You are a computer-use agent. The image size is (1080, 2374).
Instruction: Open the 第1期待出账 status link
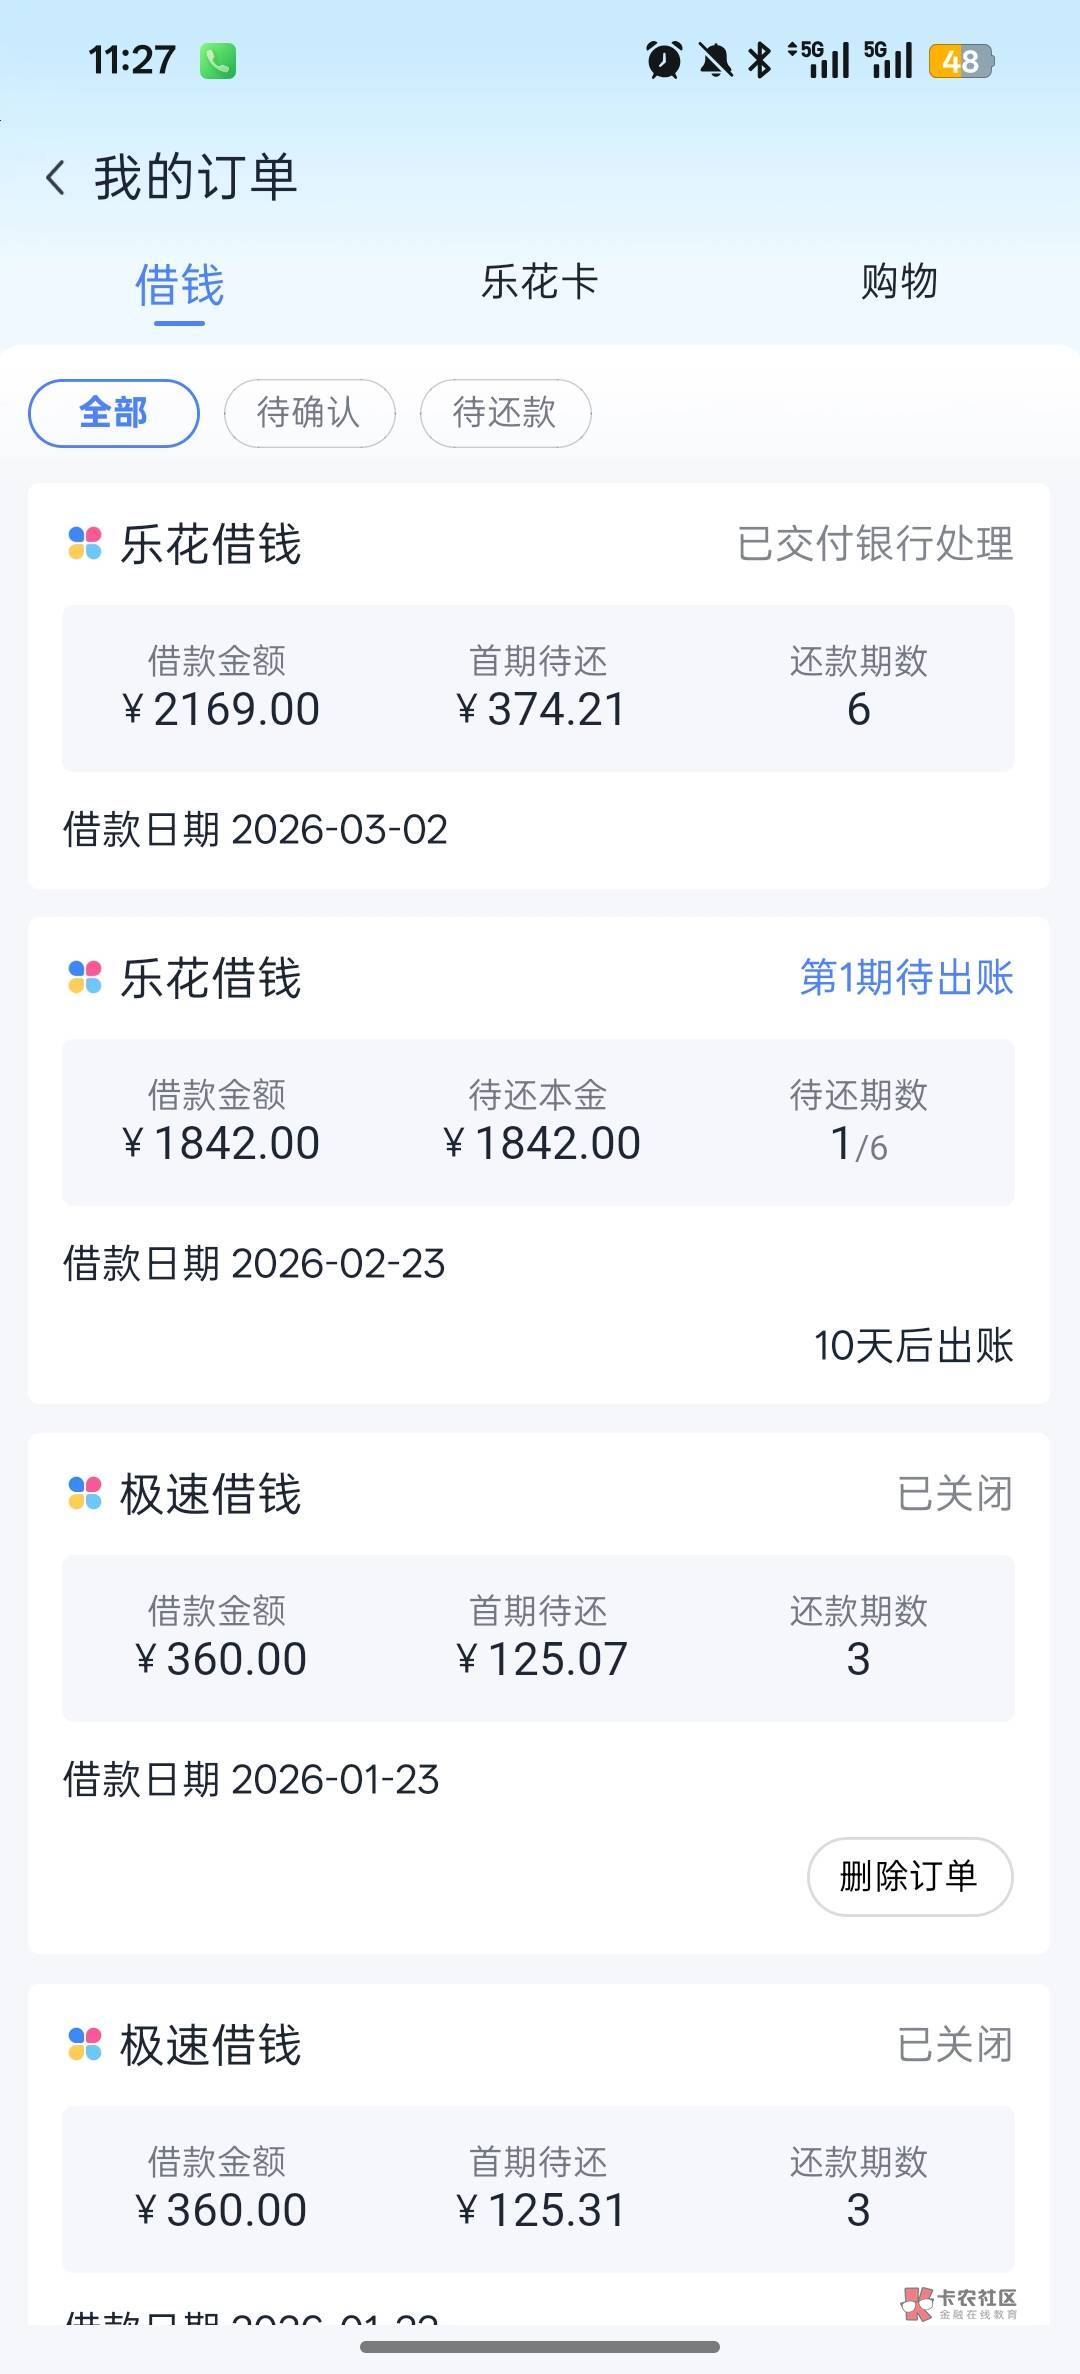[906, 977]
